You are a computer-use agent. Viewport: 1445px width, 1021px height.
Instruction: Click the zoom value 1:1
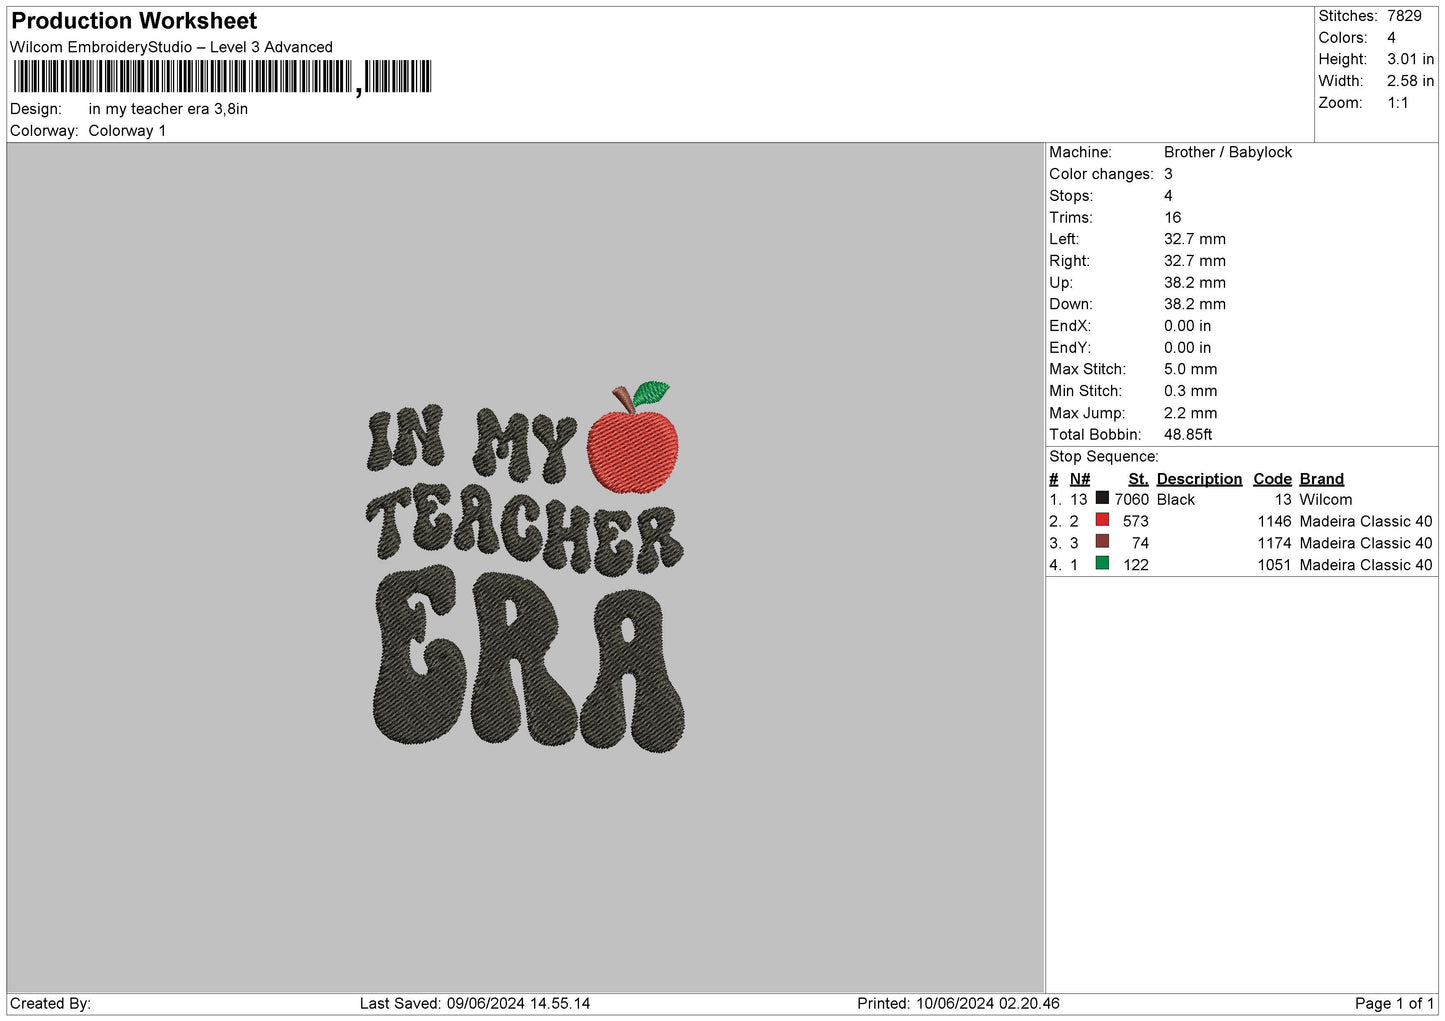point(1397,103)
